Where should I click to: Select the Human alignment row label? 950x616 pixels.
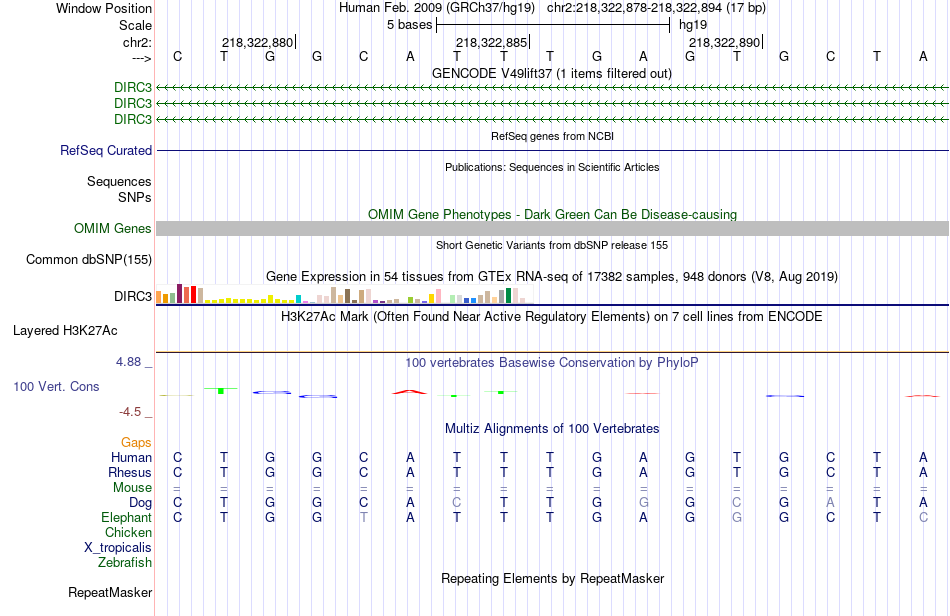pos(131,457)
